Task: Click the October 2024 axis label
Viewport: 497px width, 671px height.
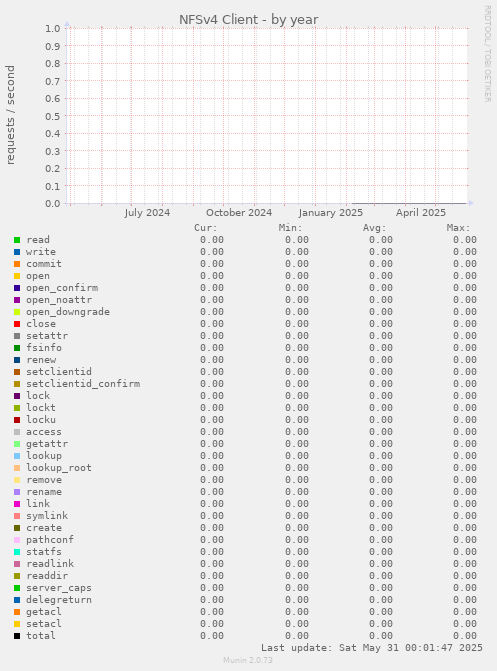Action: 239,213
